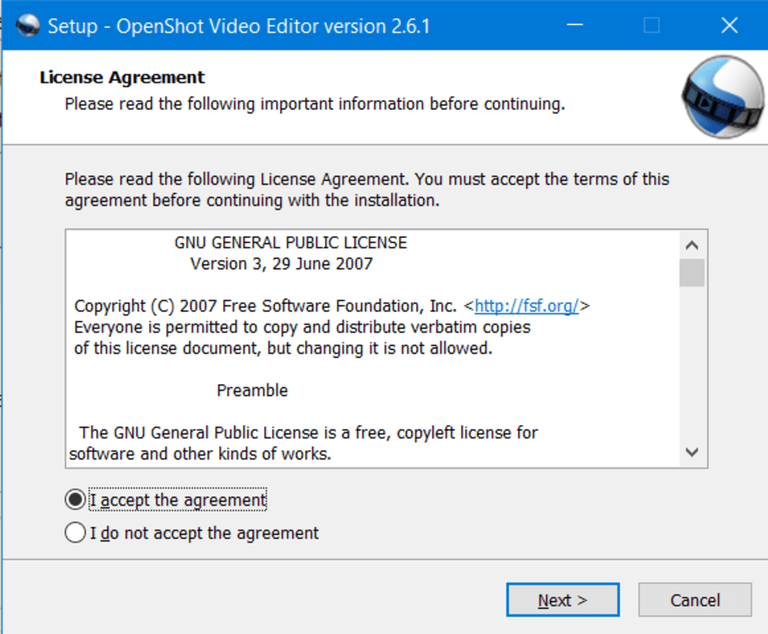Click the OpenShot icon in title bar
Image resolution: width=768 pixels, height=634 pixels.
27,25
